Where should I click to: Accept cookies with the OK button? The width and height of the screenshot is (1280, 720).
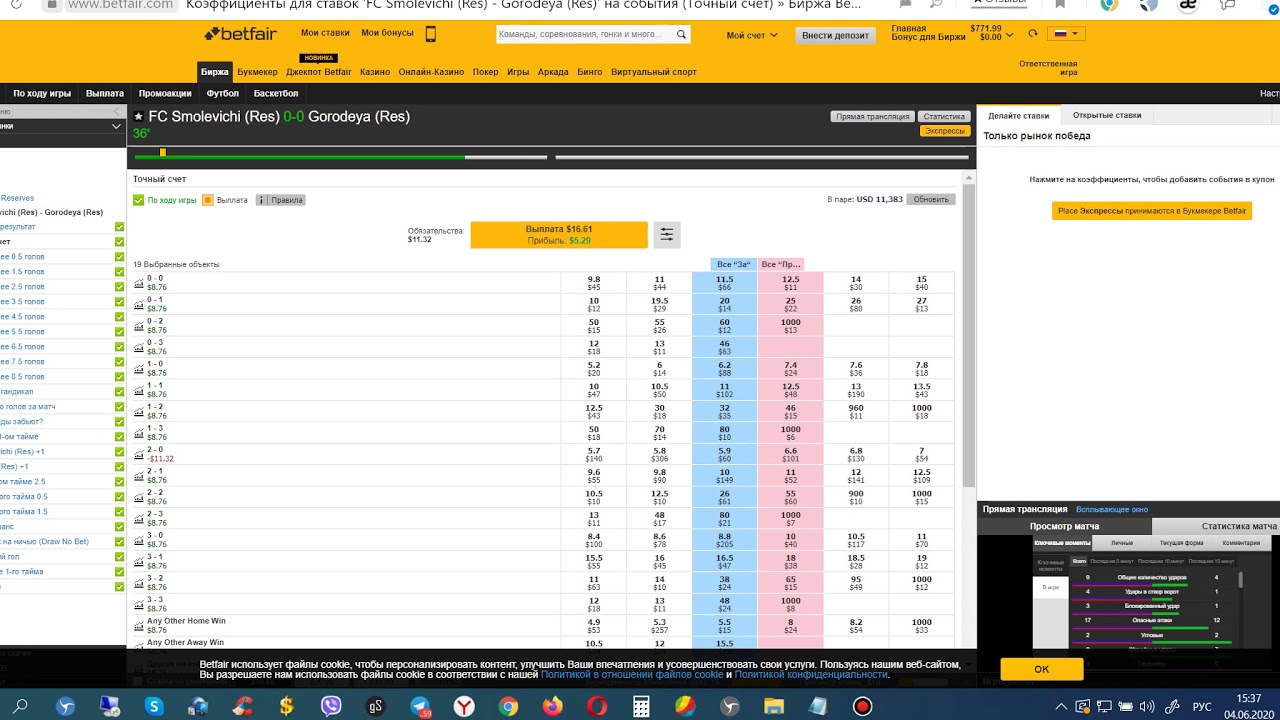1042,669
